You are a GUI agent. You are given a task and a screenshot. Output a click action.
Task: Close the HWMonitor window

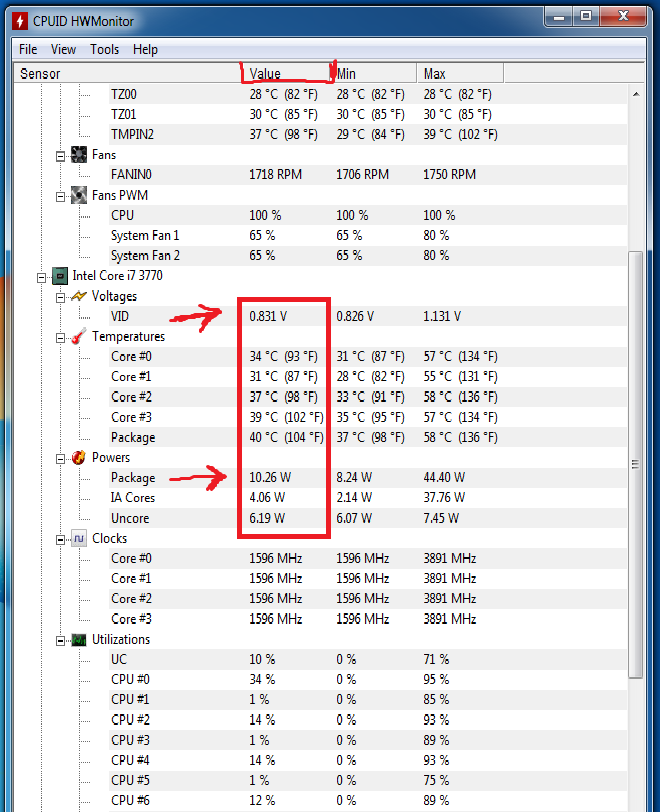623,17
